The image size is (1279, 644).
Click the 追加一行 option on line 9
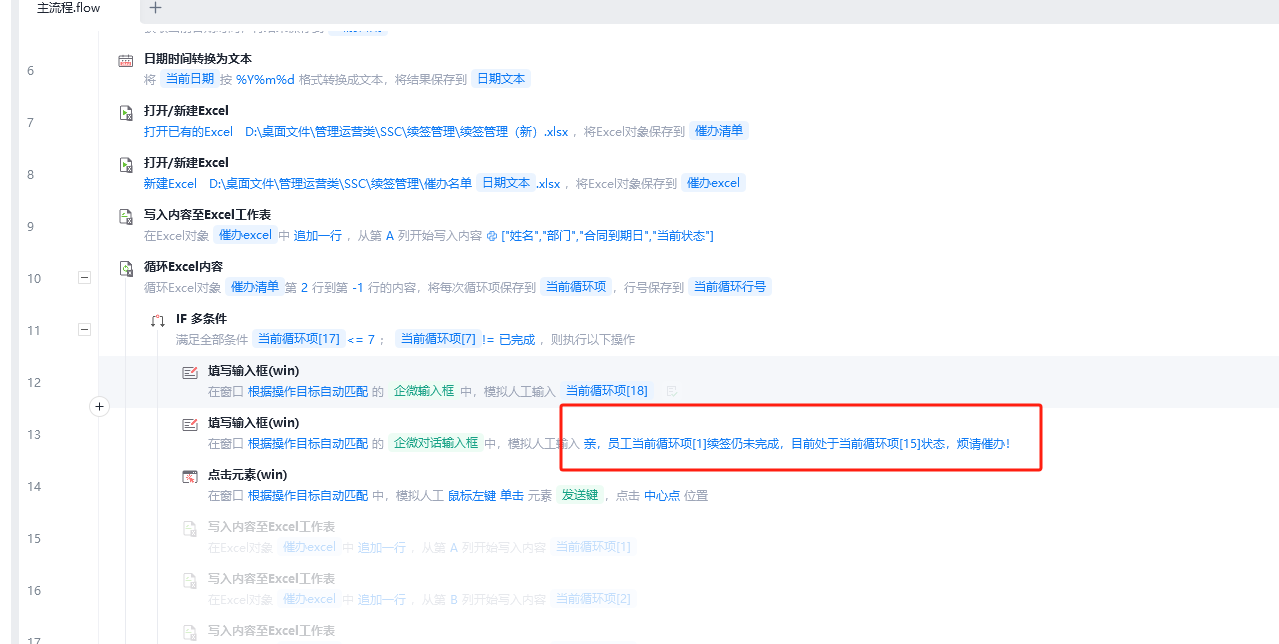317,235
